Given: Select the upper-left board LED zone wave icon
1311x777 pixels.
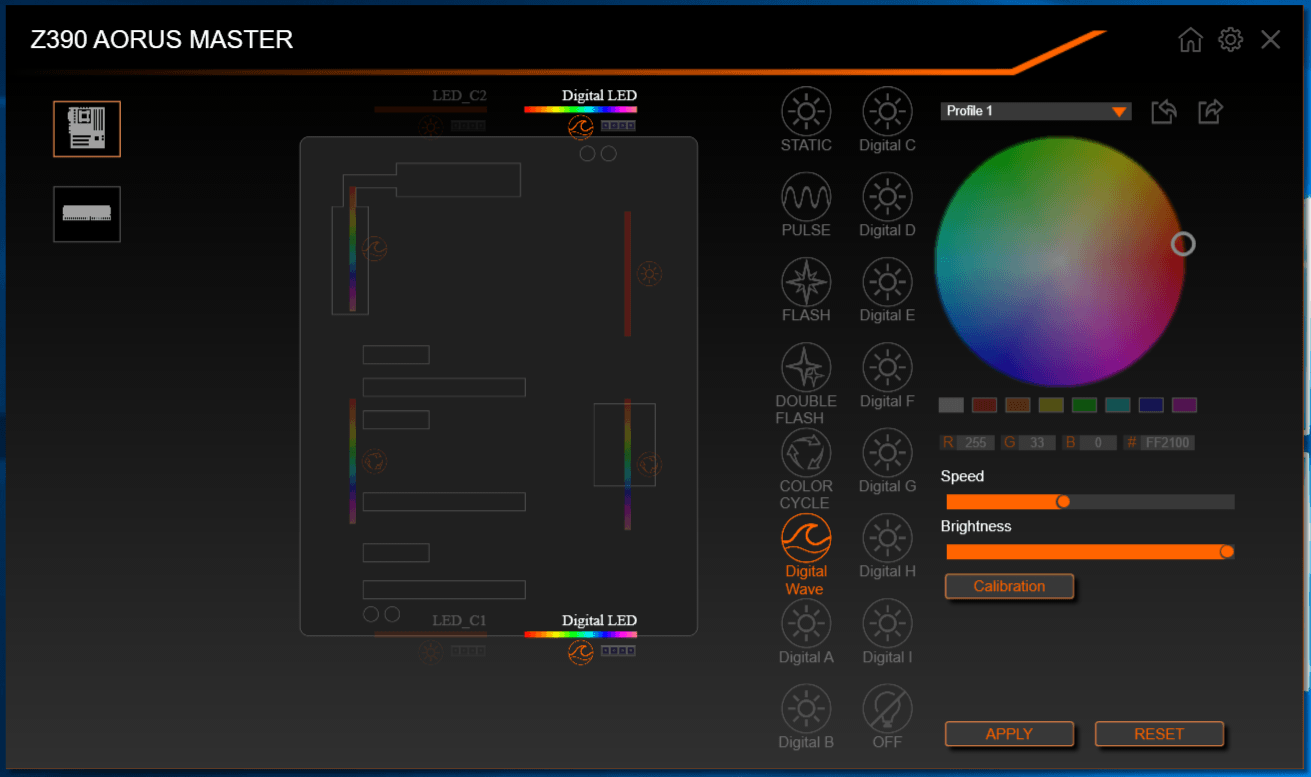Looking at the screenshot, I should click(x=375, y=248).
